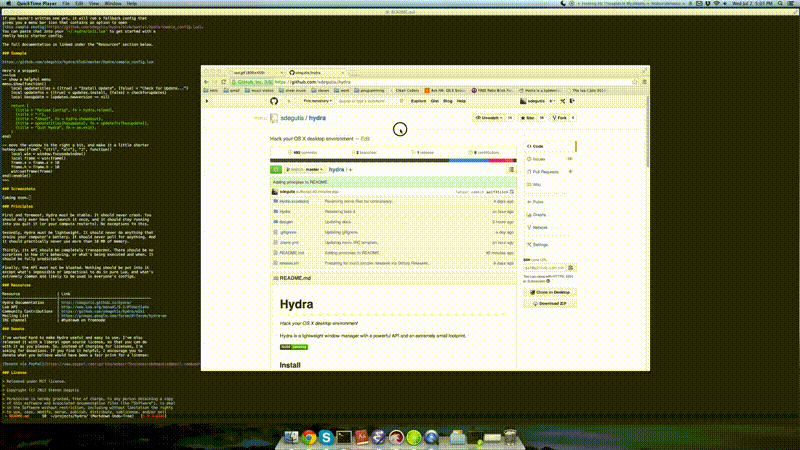Image resolution: width=800 pixels, height=450 pixels.
Task: Open Chrome's hamburger menu
Action: pos(644,82)
